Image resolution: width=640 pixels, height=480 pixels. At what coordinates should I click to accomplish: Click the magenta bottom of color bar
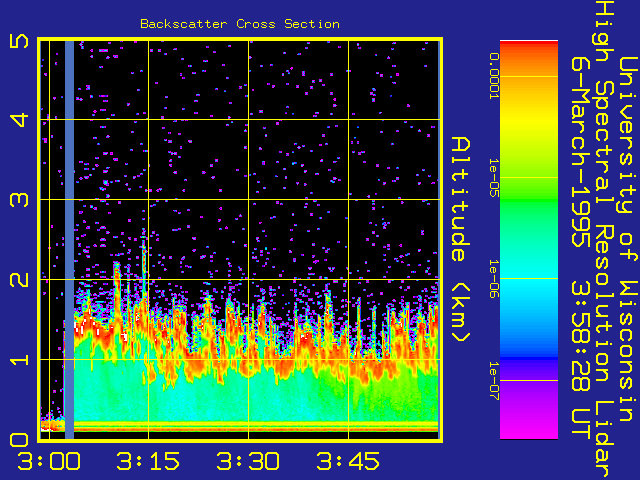click(x=529, y=427)
